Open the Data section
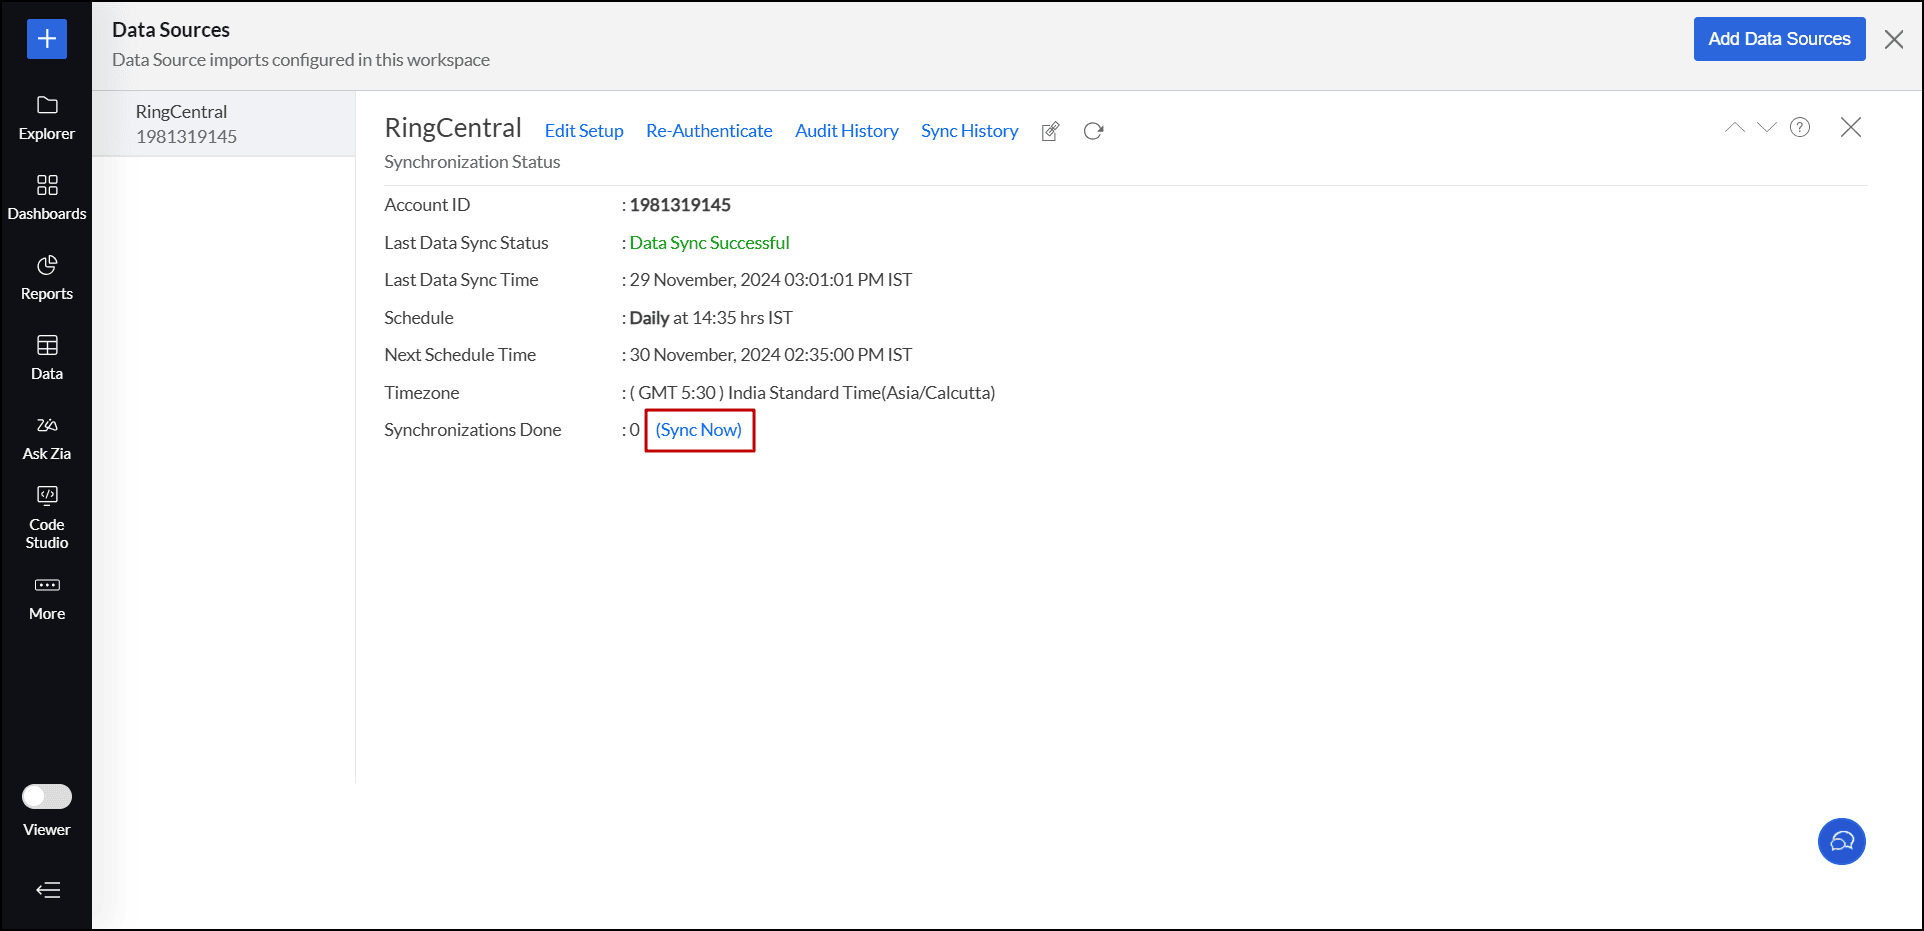This screenshot has width=1924, height=931. click(x=46, y=357)
